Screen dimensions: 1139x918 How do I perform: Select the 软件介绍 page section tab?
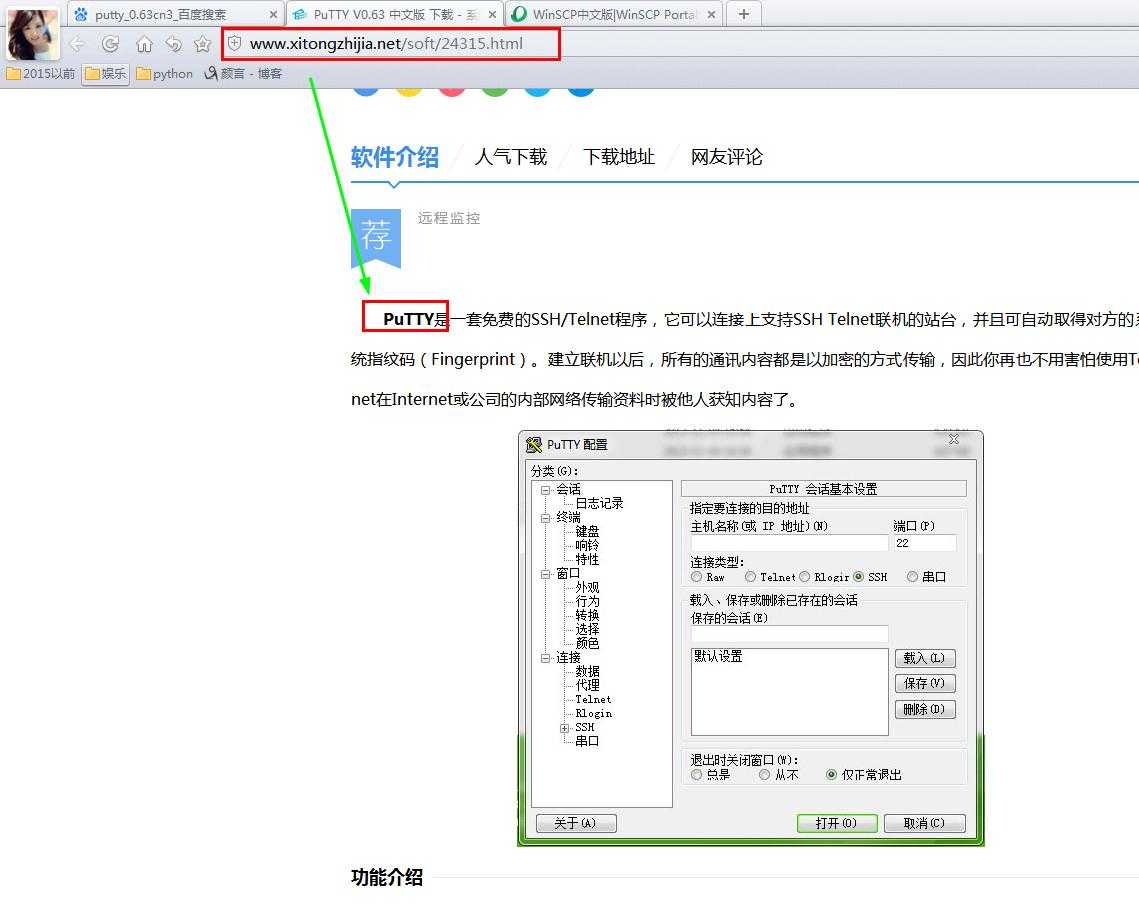coord(394,157)
